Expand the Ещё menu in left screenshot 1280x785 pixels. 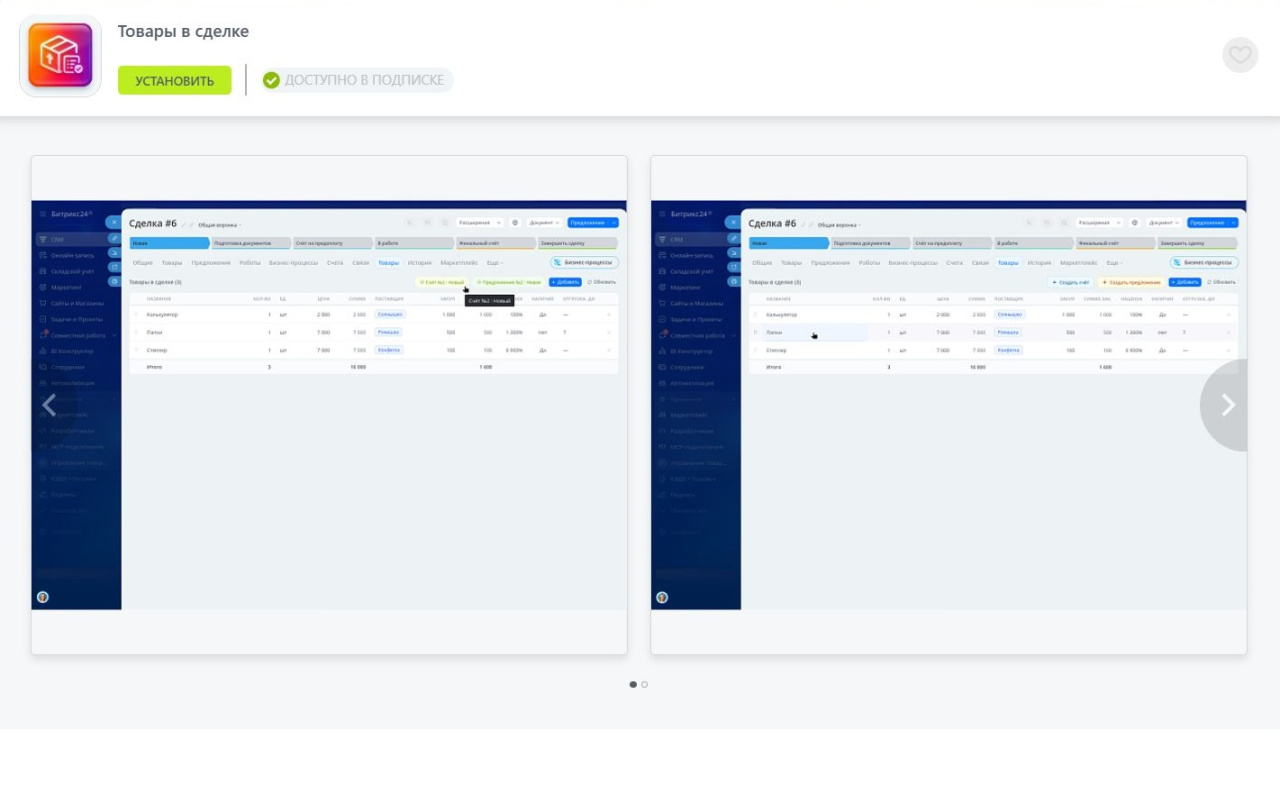495,263
